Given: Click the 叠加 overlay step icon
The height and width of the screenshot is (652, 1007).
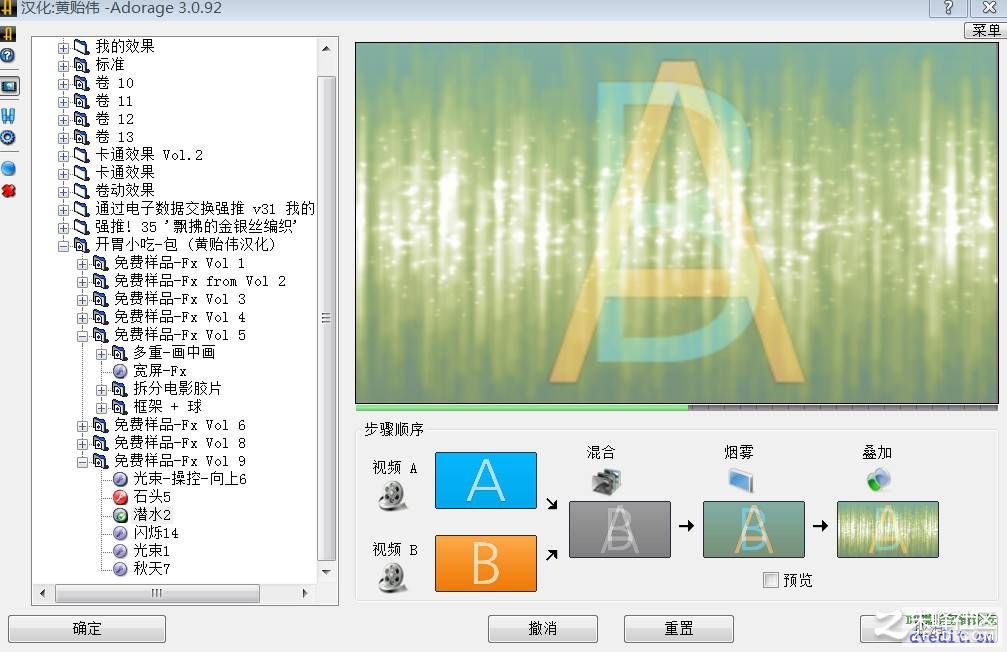Looking at the screenshot, I should pyautogui.click(x=878, y=480).
